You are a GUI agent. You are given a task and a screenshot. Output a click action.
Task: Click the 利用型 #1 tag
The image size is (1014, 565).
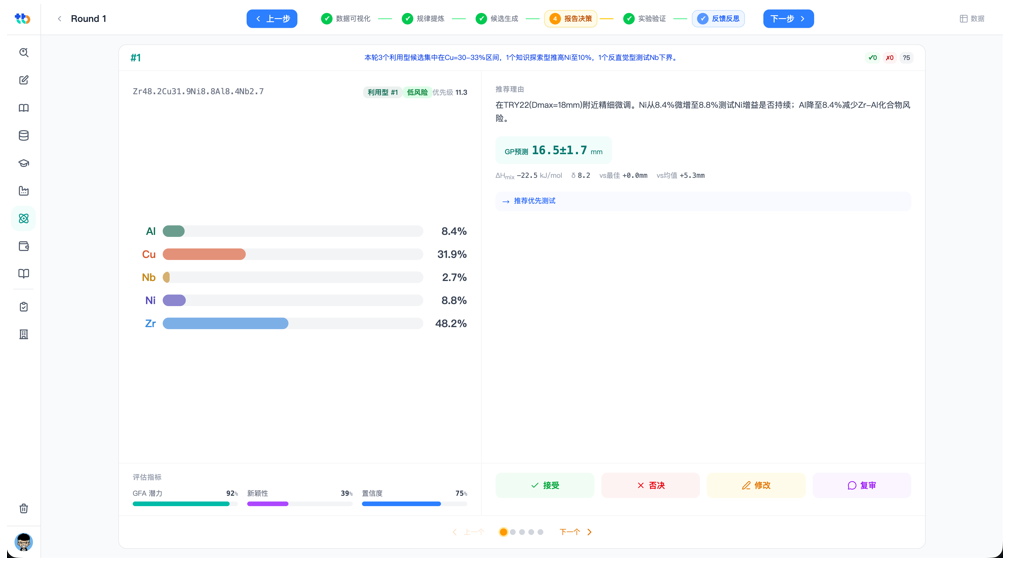pos(383,92)
